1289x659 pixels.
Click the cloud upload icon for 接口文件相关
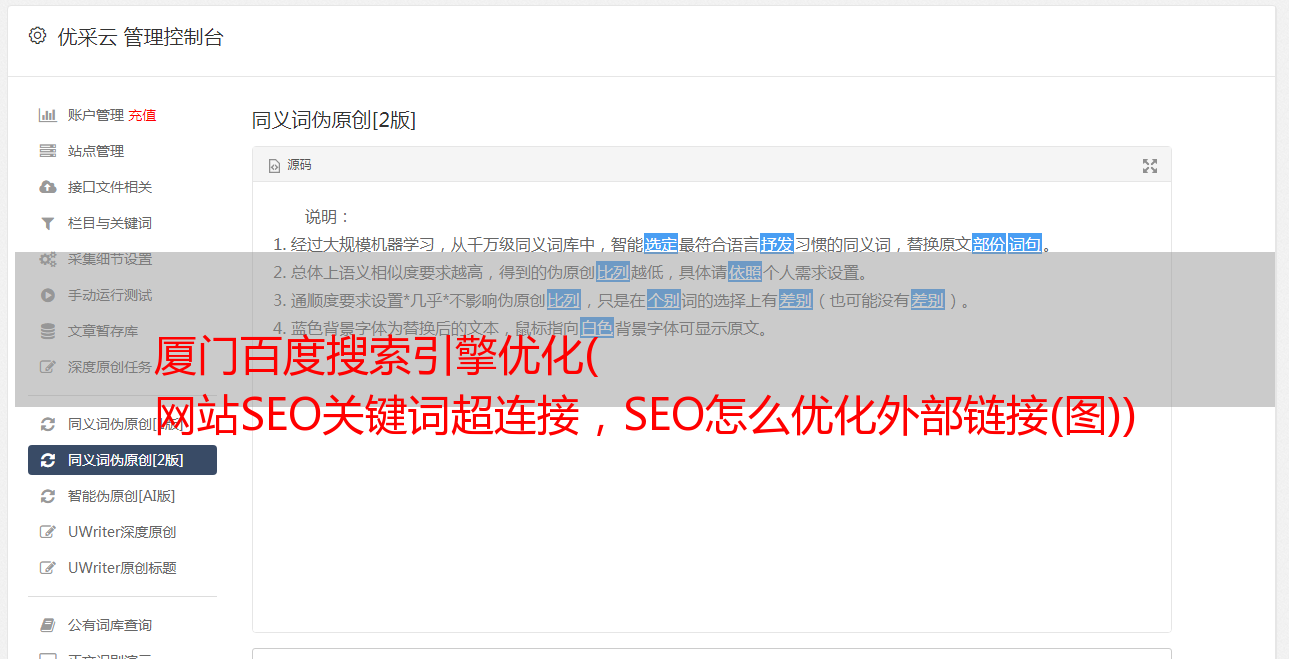(47, 187)
